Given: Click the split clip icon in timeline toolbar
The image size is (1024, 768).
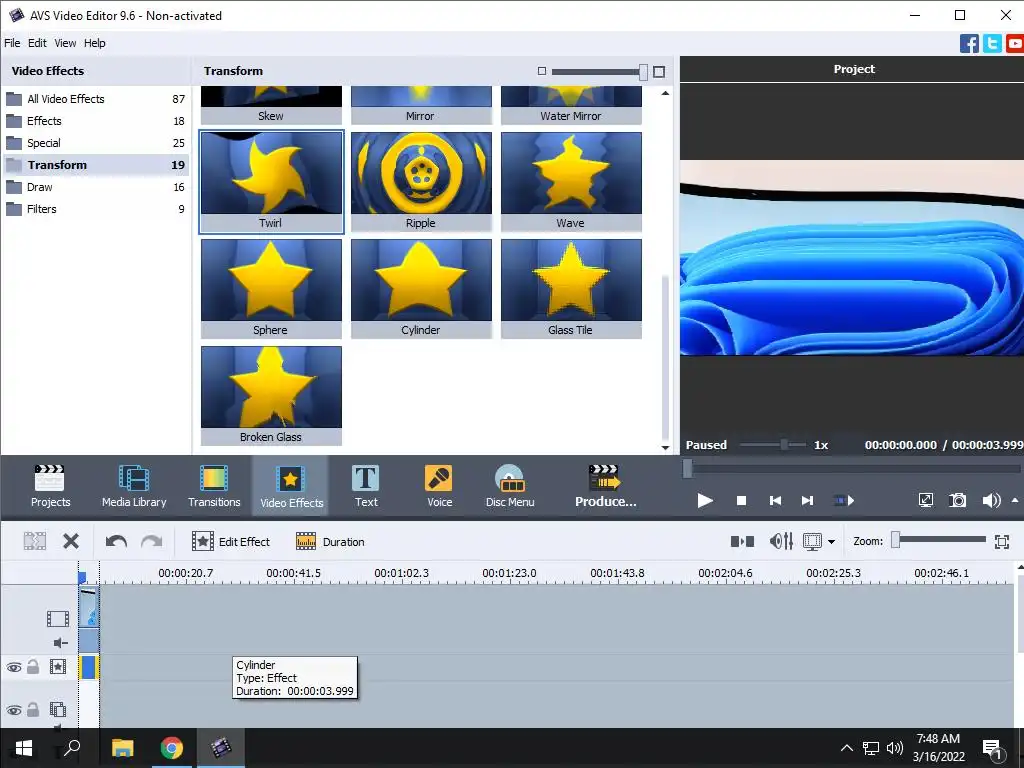Looking at the screenshot, I should pos(35,541).
